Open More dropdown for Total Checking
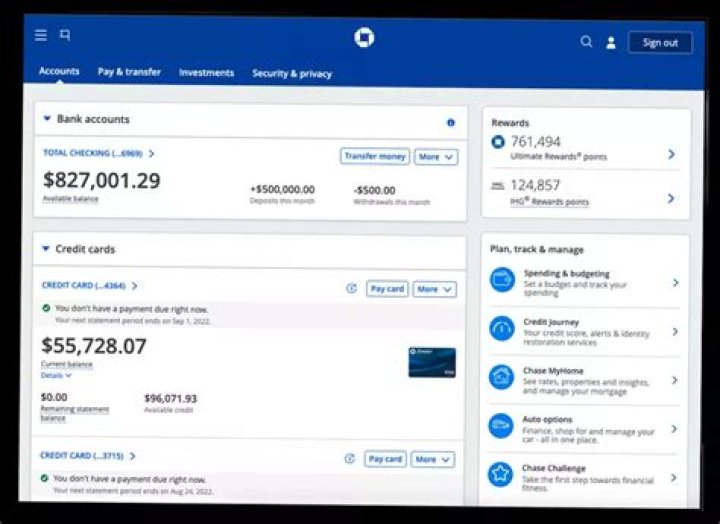 (436, 157)
